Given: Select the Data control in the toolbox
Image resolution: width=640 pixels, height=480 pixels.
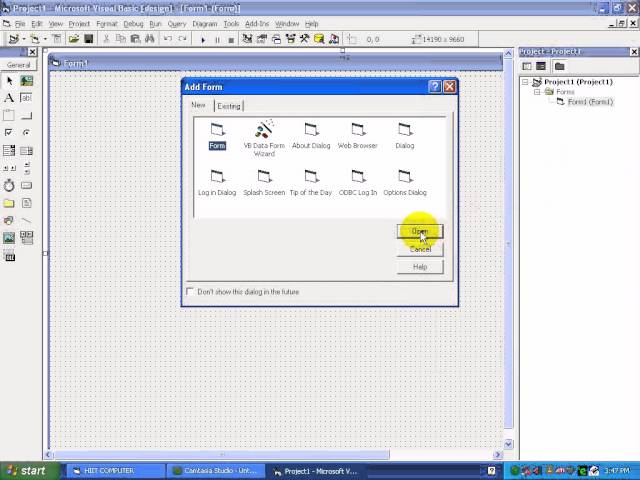Looking at the screenshot, I should (27, 238).
